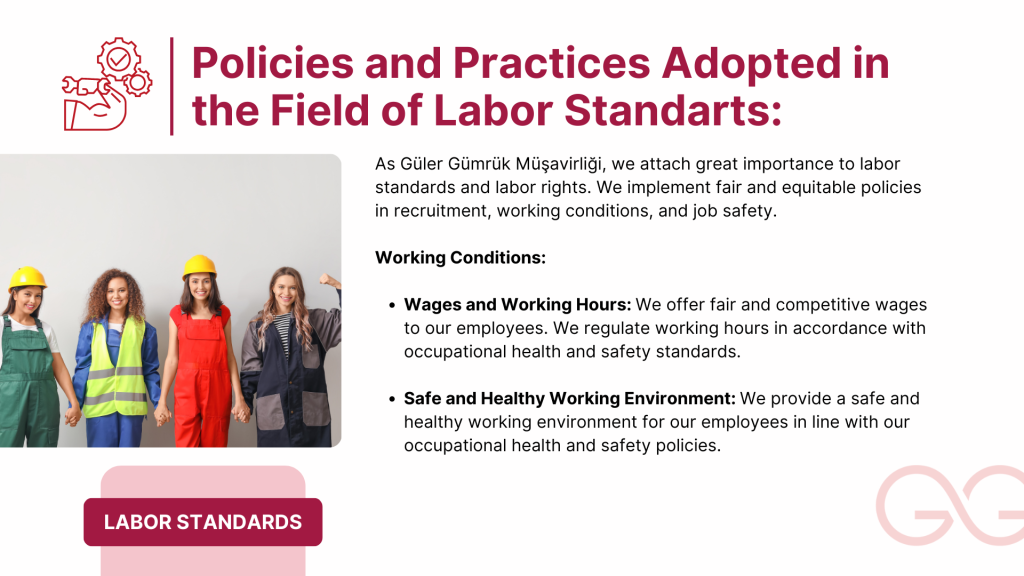
Task: Click the crimson vertical divider beside the title
Action: [x=172, y=86]
